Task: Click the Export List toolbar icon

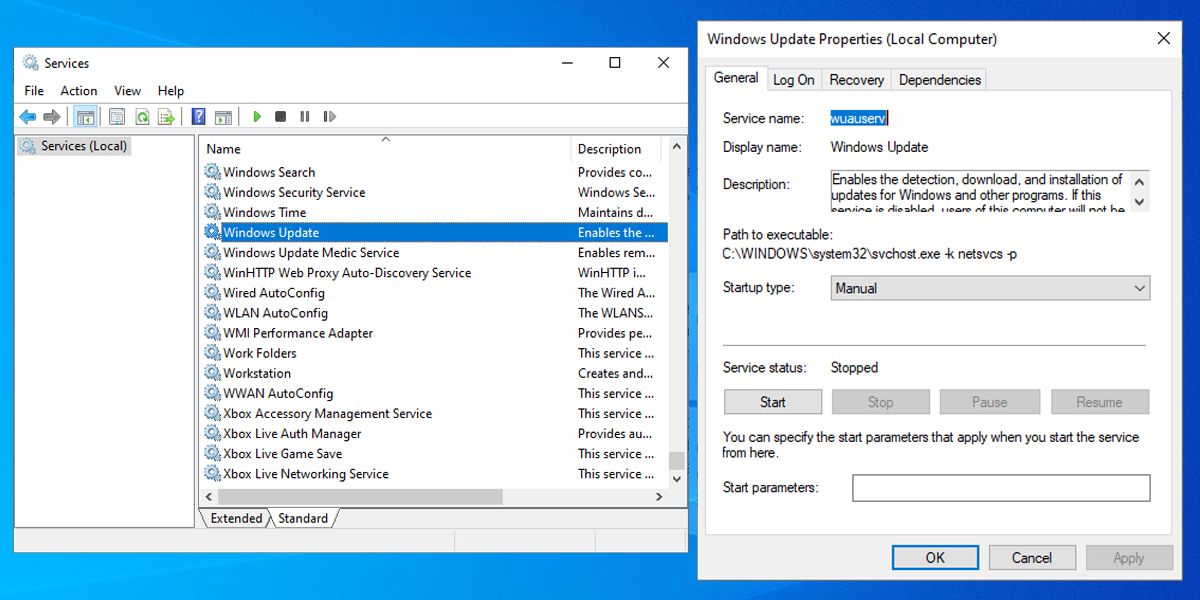Action: 166,116
